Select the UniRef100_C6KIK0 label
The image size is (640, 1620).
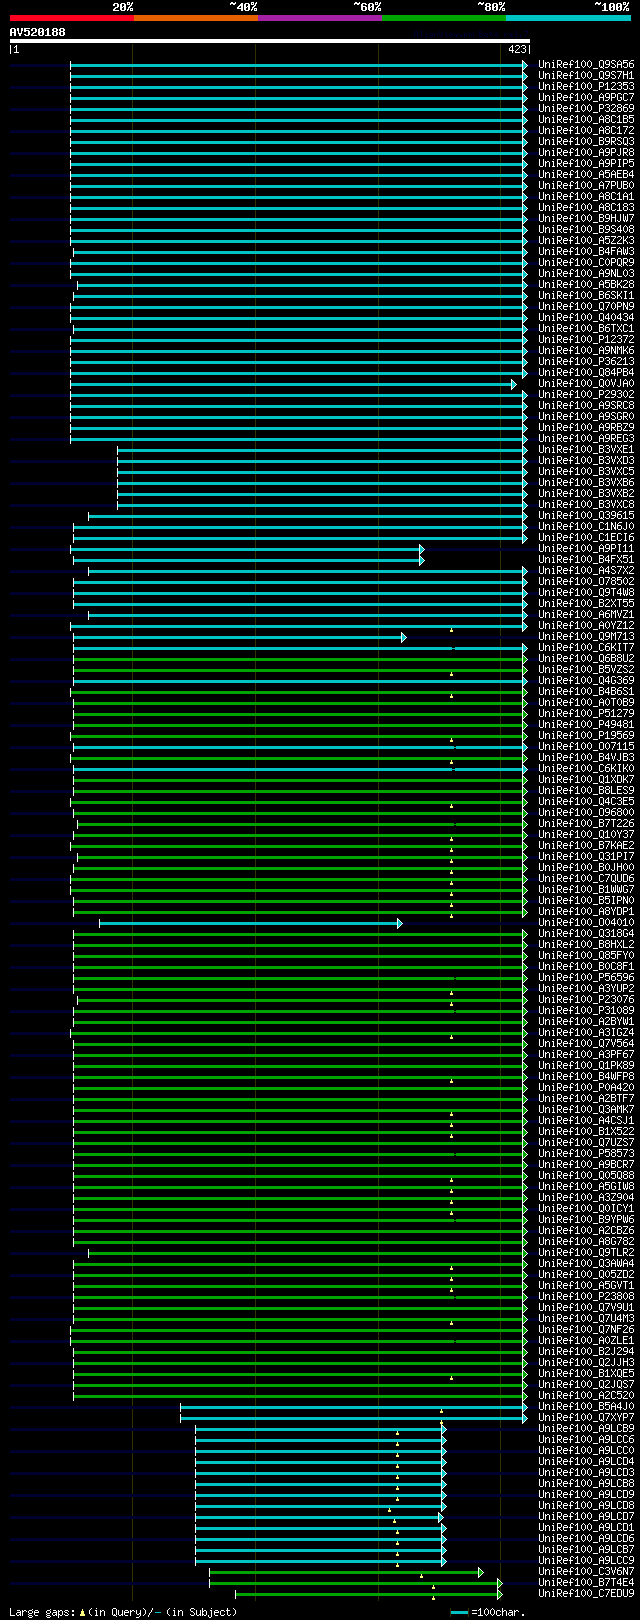[x=586, y=769]
